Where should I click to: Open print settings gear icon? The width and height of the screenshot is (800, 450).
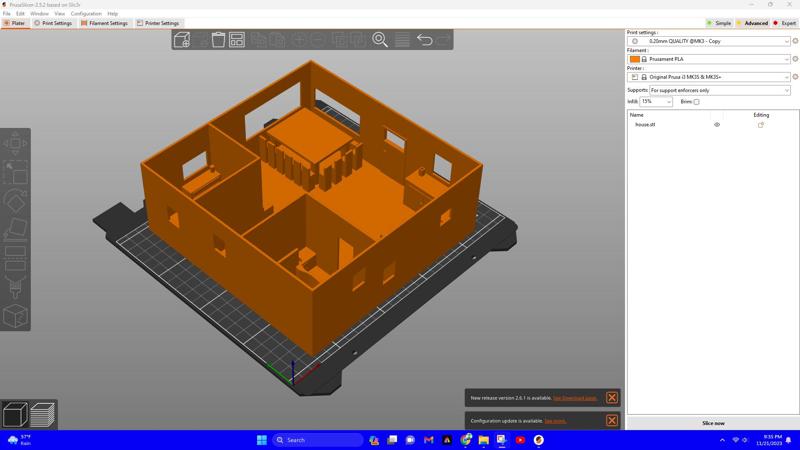[795, 41]
